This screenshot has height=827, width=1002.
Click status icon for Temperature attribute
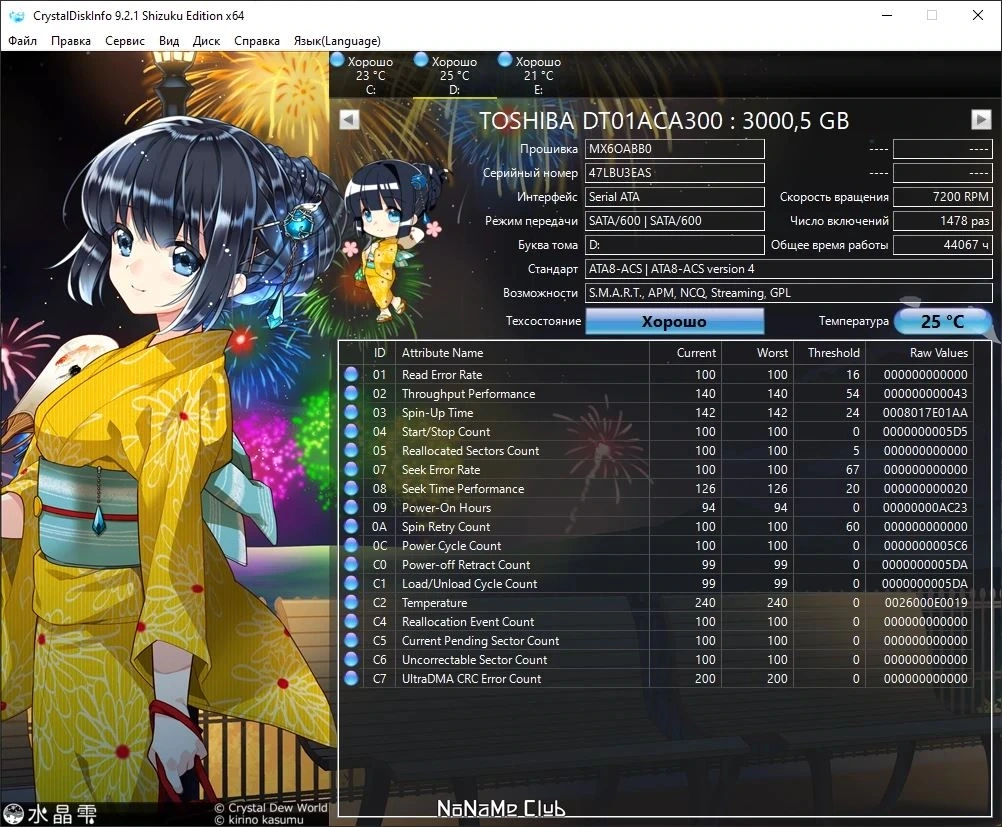point(351,602)
